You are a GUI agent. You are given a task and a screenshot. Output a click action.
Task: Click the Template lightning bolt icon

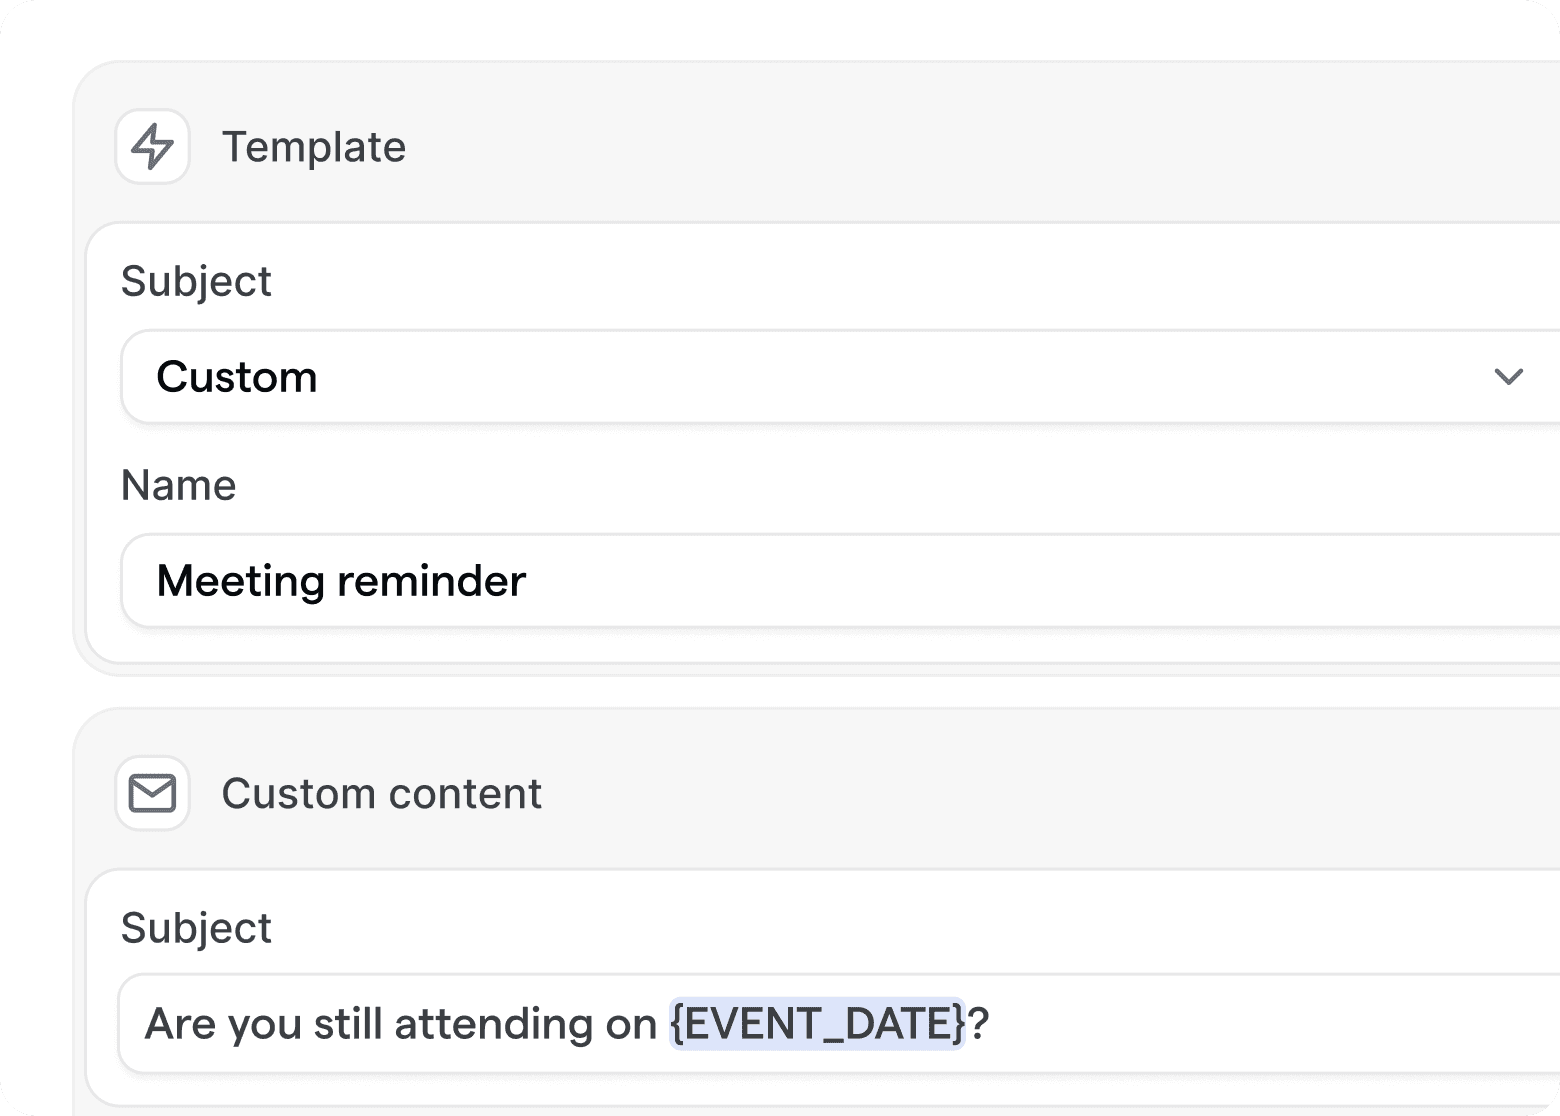point(152,147)
